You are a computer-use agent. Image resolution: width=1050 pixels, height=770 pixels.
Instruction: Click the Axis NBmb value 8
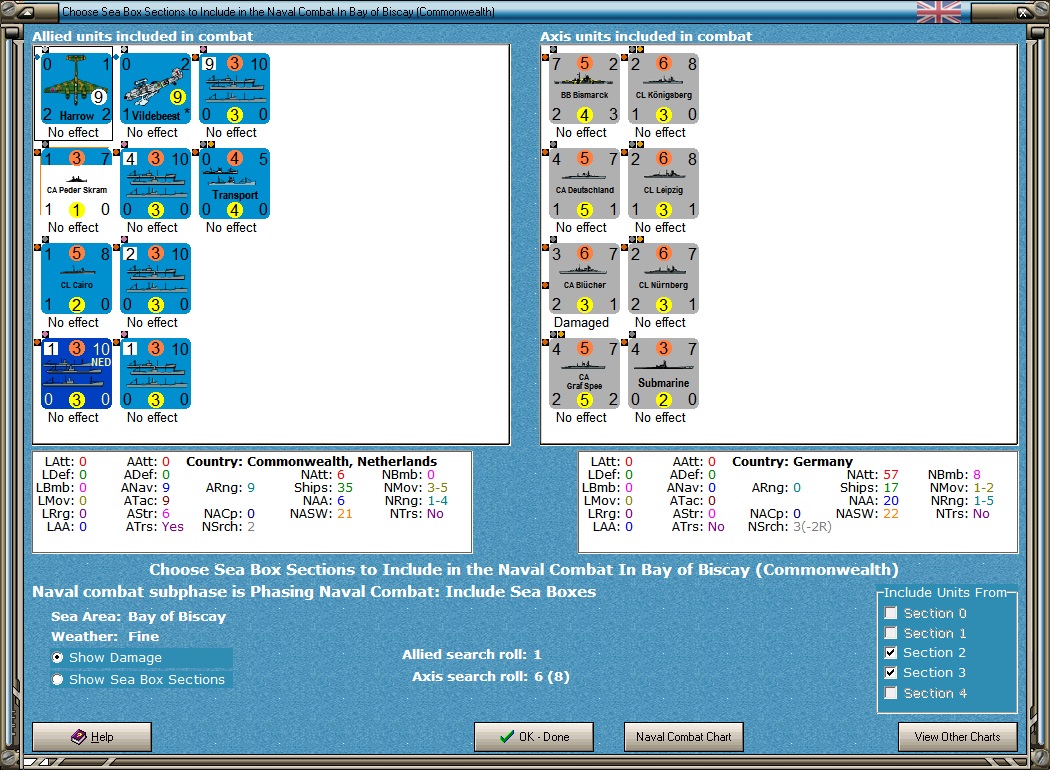tap(977, 475)
